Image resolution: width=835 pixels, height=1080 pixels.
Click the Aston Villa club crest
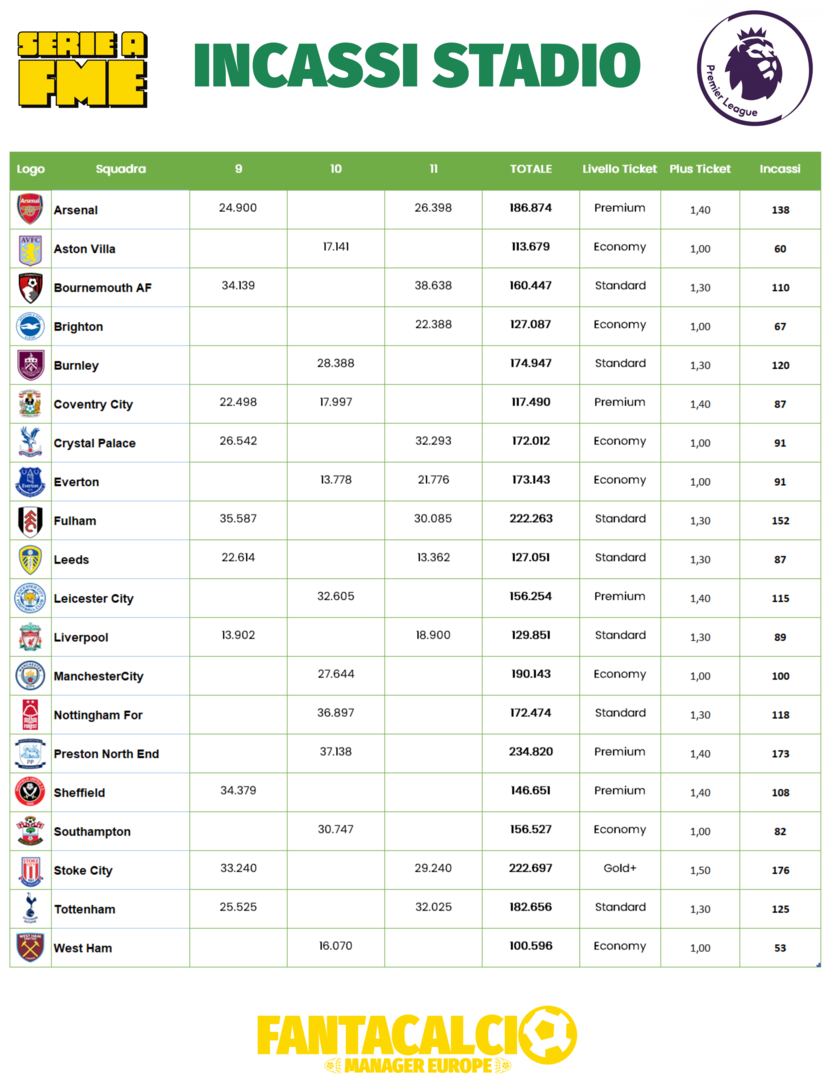[30, 248]
